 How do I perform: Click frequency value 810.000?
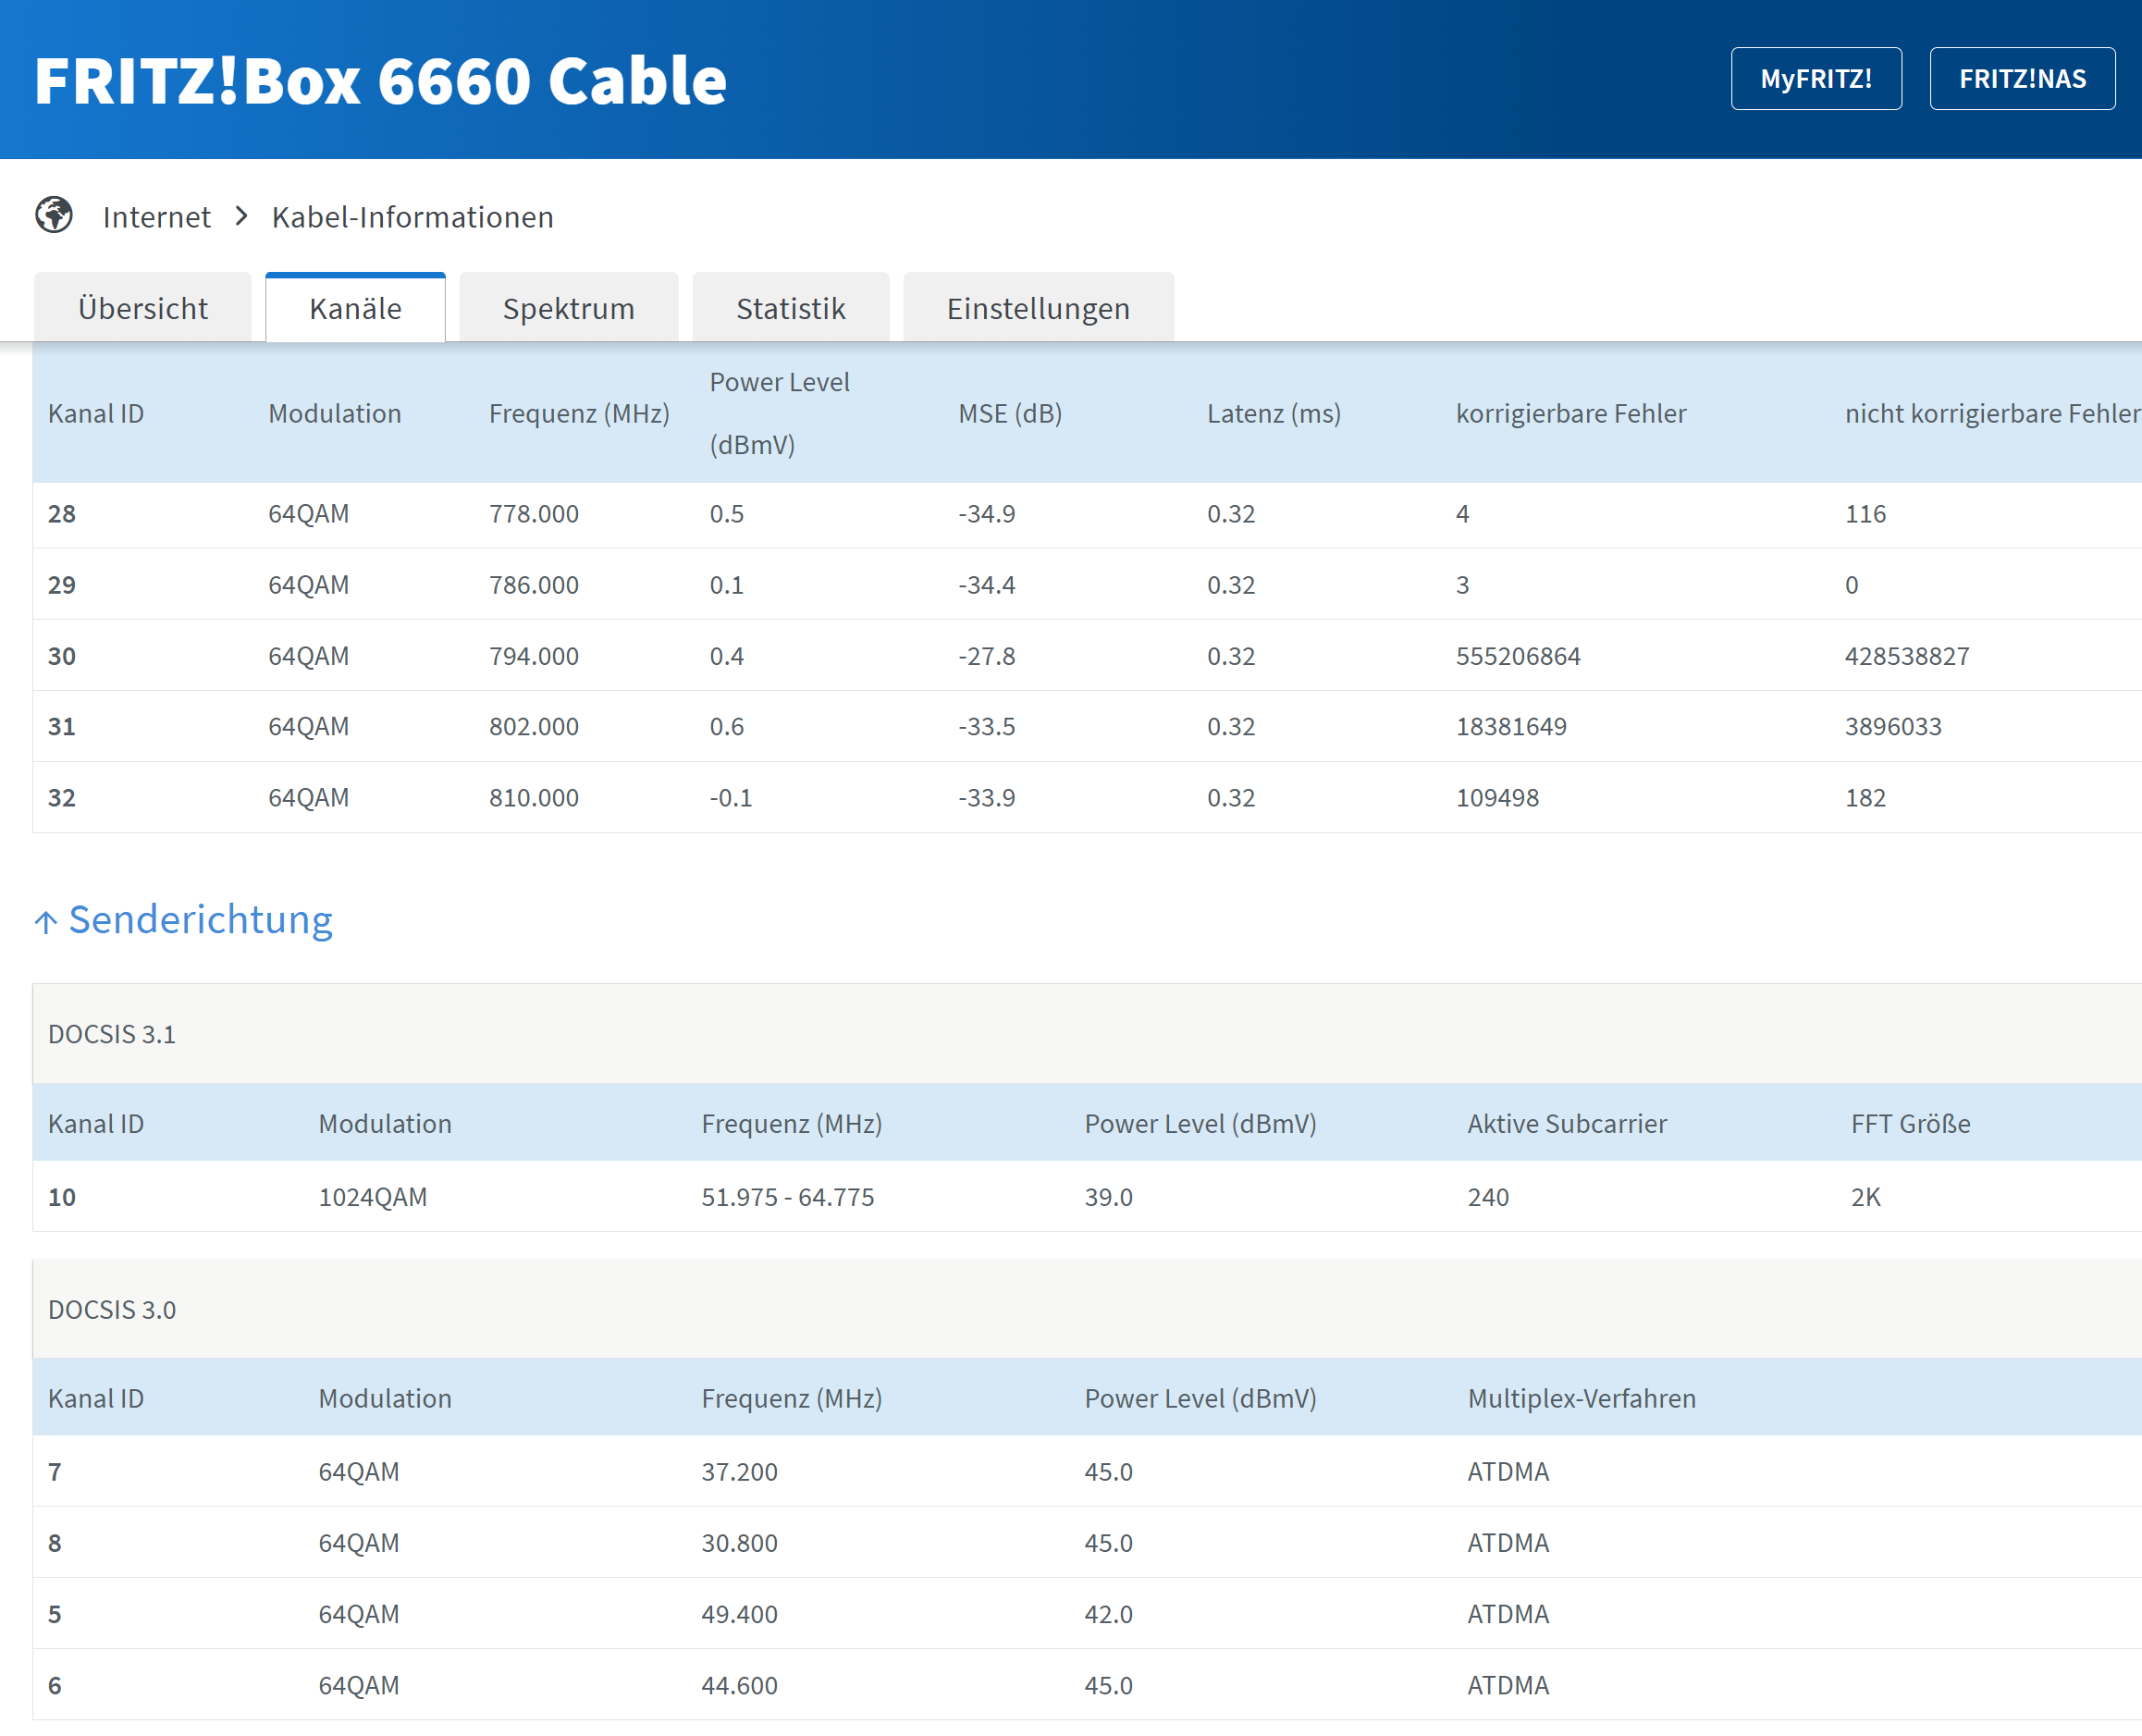534,798
